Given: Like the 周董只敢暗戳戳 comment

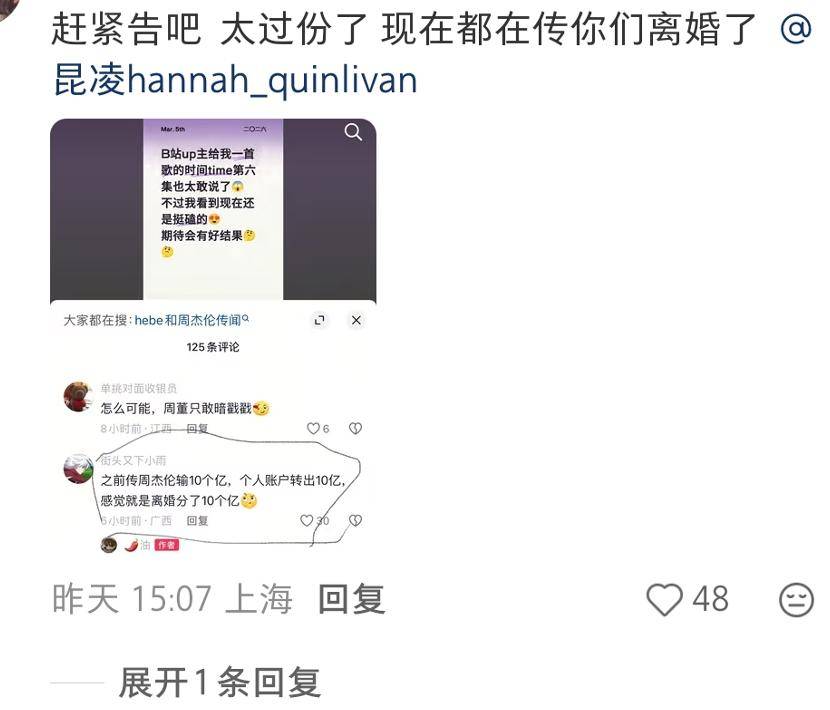Looking at the screenshot, I should 313,428.
